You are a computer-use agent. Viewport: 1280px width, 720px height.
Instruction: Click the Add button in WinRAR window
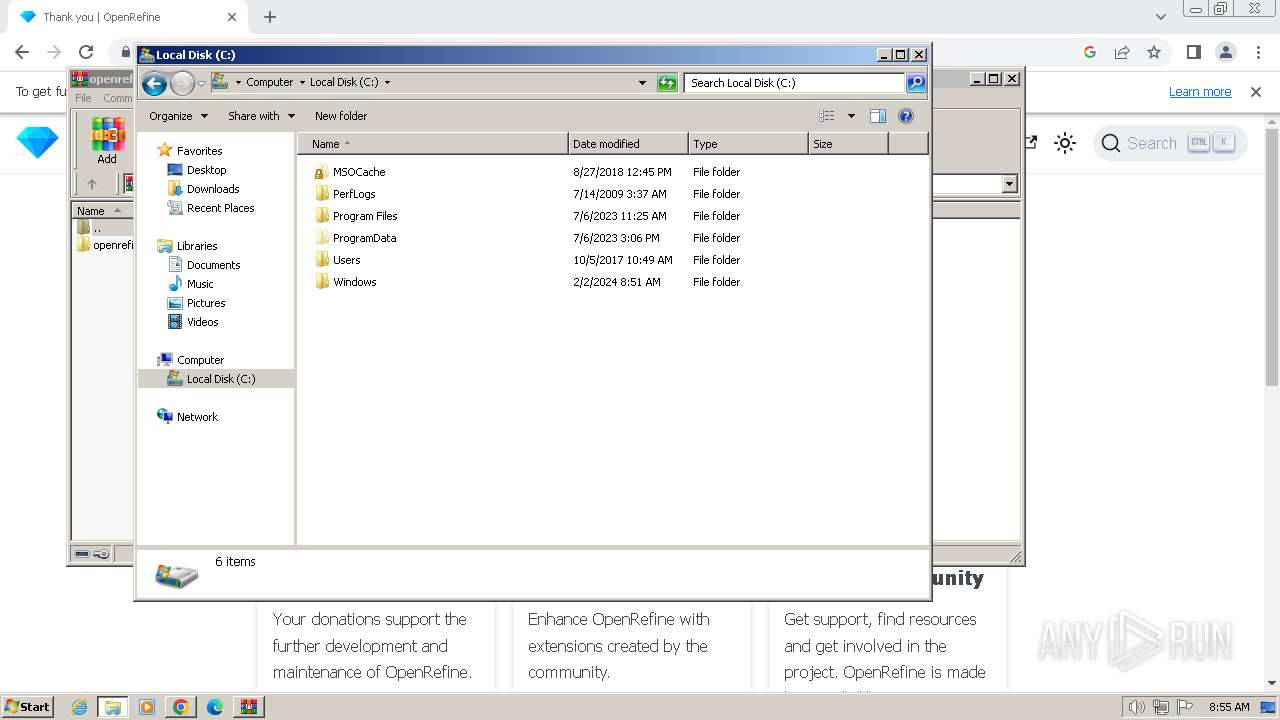(107, 140)
